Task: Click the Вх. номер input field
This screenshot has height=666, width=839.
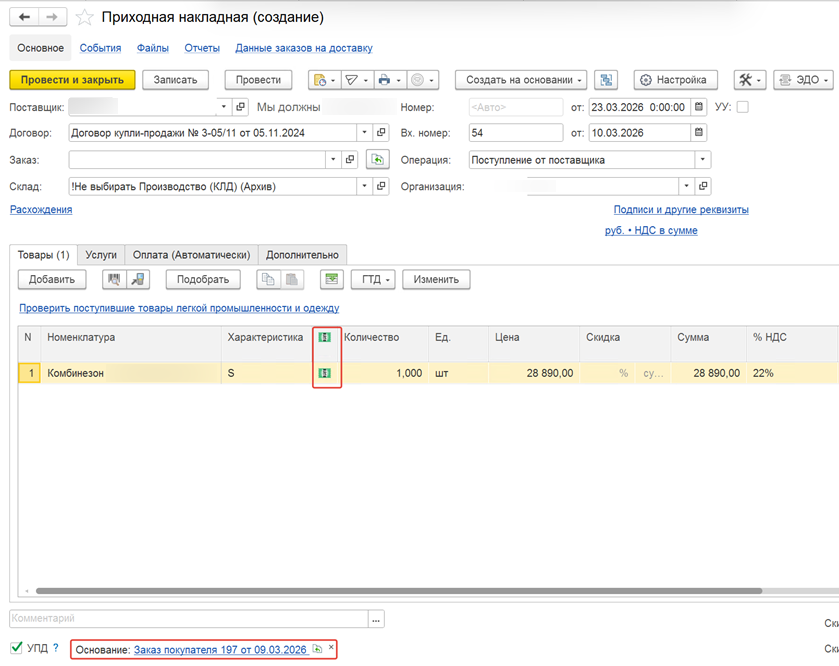Action: click(515, 133)
